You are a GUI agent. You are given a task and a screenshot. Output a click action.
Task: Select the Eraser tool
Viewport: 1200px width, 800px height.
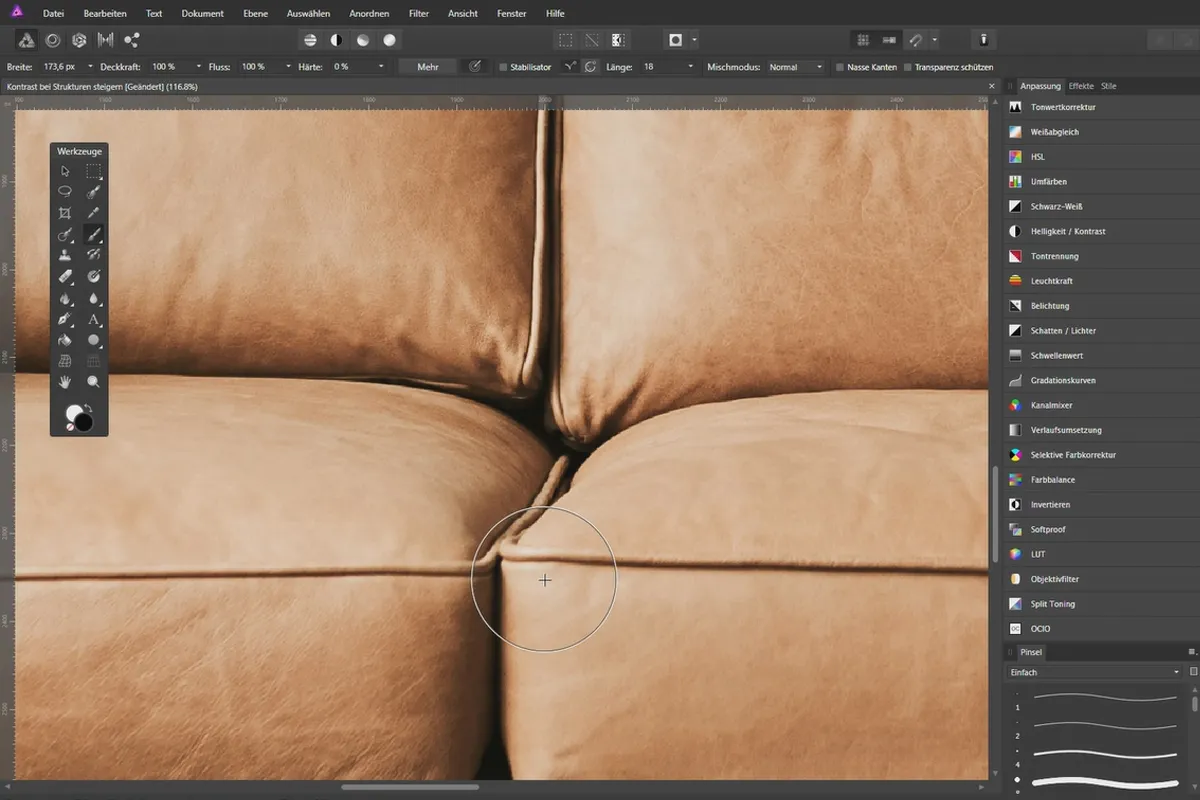point(65,276)
